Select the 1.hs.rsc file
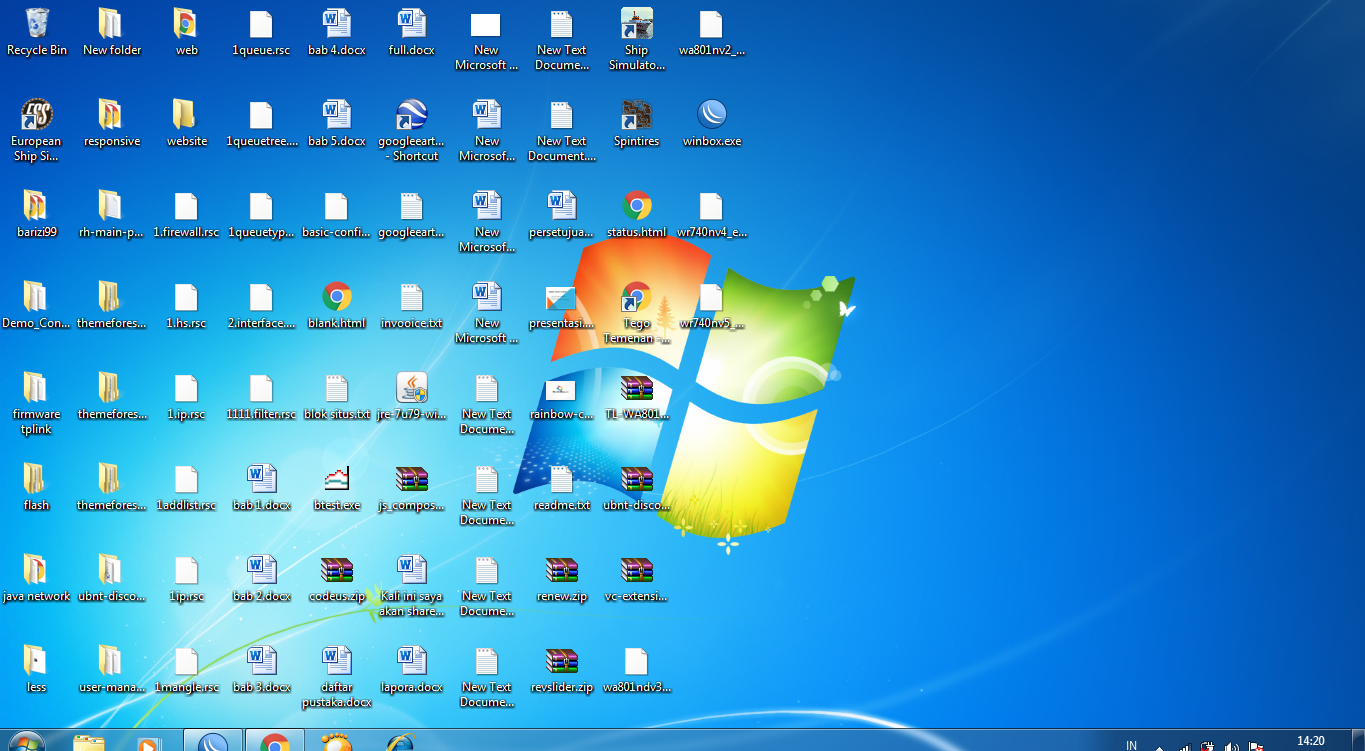This screenshot has width=1365, height=751. [x=186, y=297]
